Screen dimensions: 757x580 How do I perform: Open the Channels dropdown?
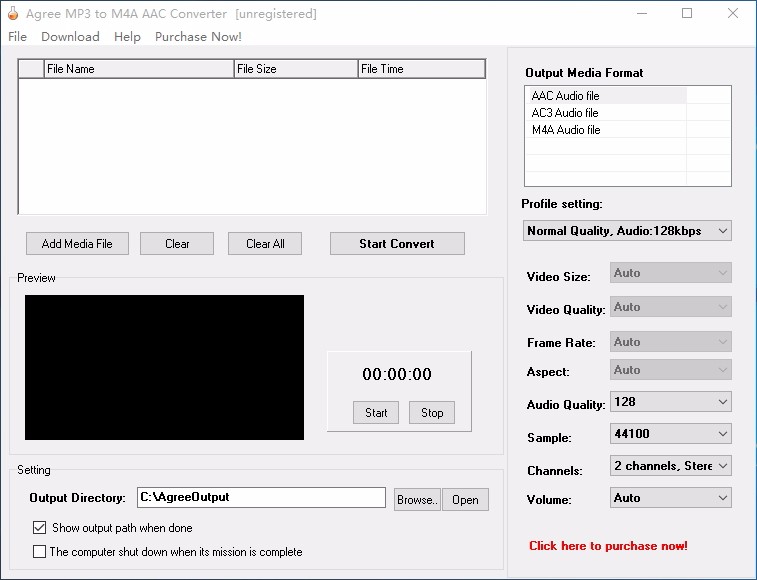(671, 466)
